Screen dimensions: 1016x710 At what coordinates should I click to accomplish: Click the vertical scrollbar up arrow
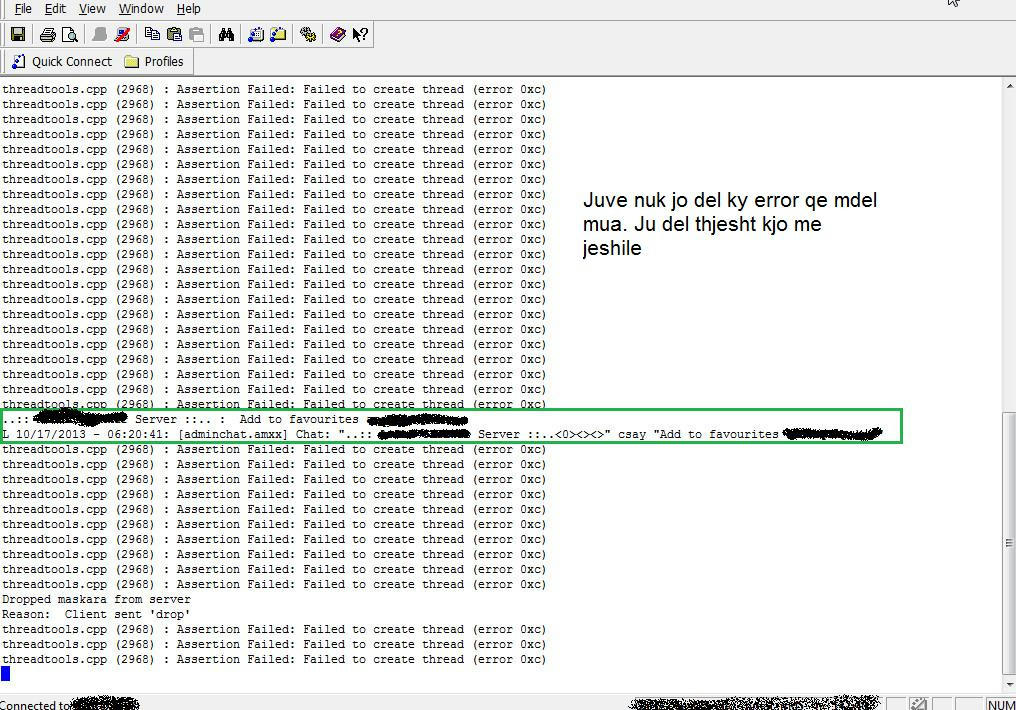[1010, 86]
